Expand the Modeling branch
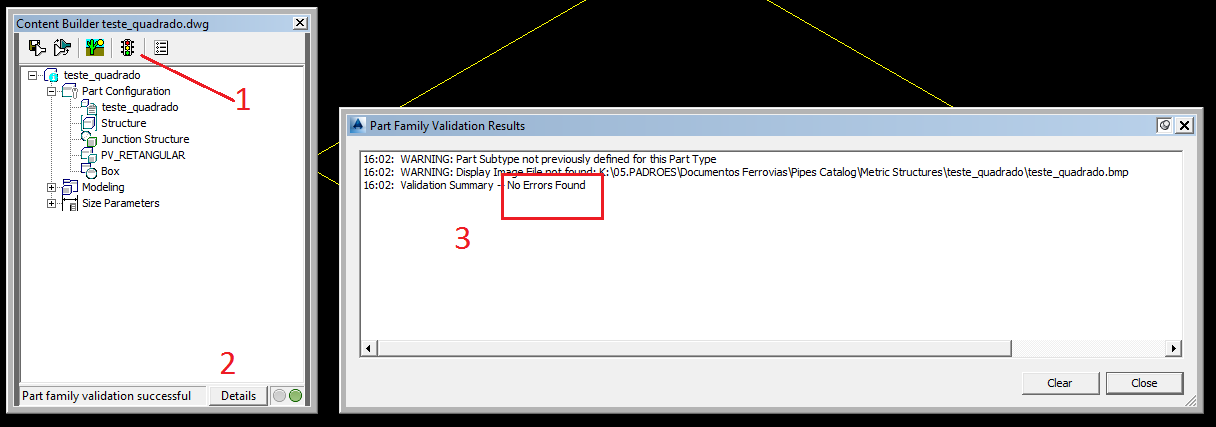1216x427 pixels. coord(51,187)
